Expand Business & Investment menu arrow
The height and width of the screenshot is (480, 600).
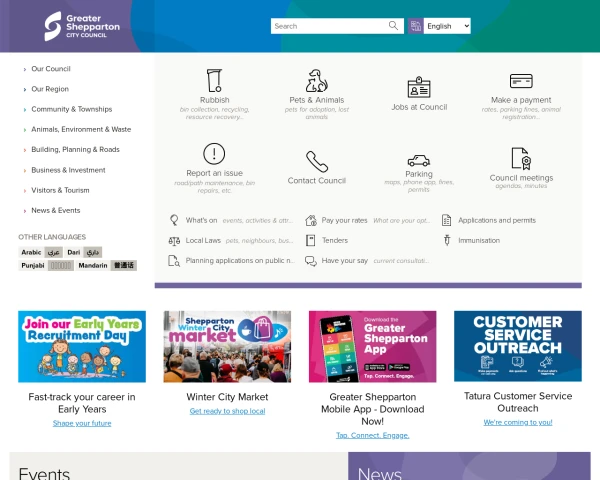click(25, 170)
